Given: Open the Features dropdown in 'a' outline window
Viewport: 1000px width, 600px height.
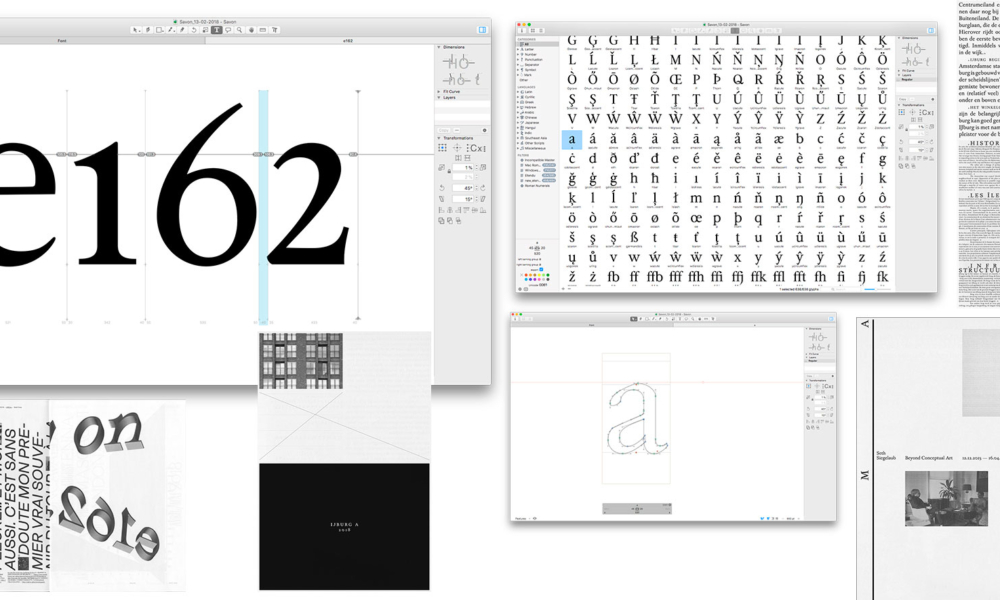Looking at the screenshot, I should point(521,518).
